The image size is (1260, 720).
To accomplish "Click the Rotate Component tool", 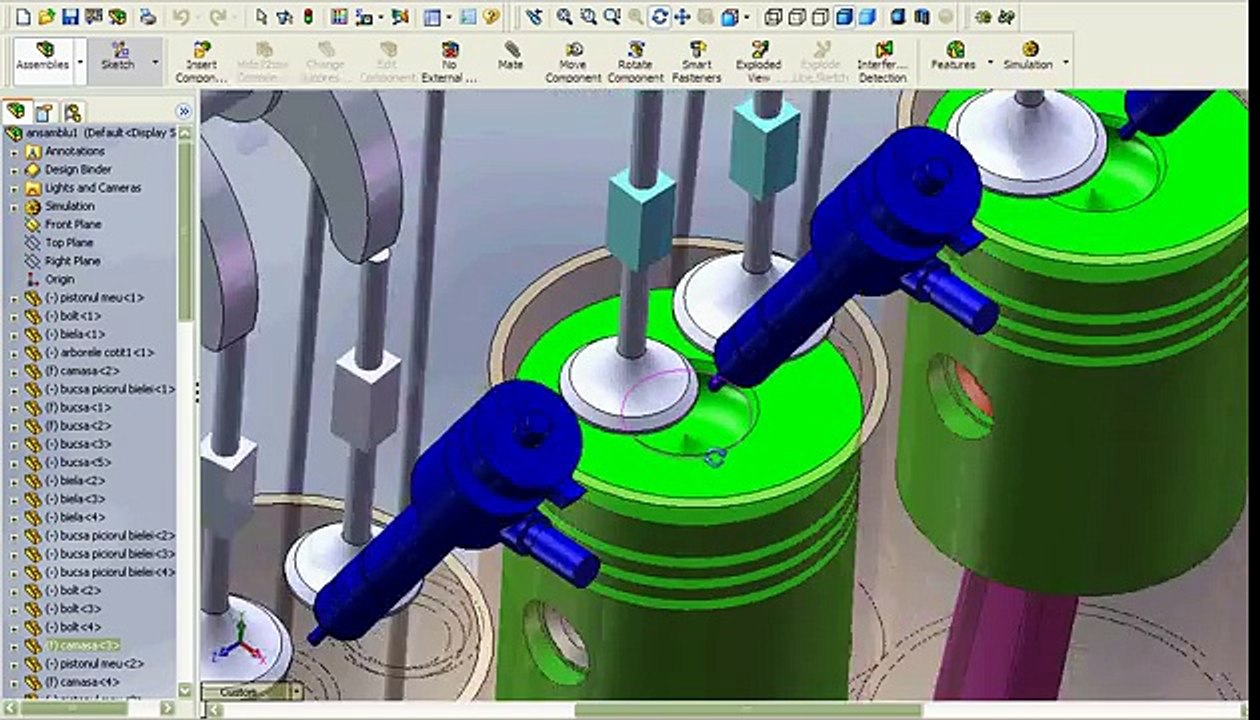I will (x=635, y=62).
